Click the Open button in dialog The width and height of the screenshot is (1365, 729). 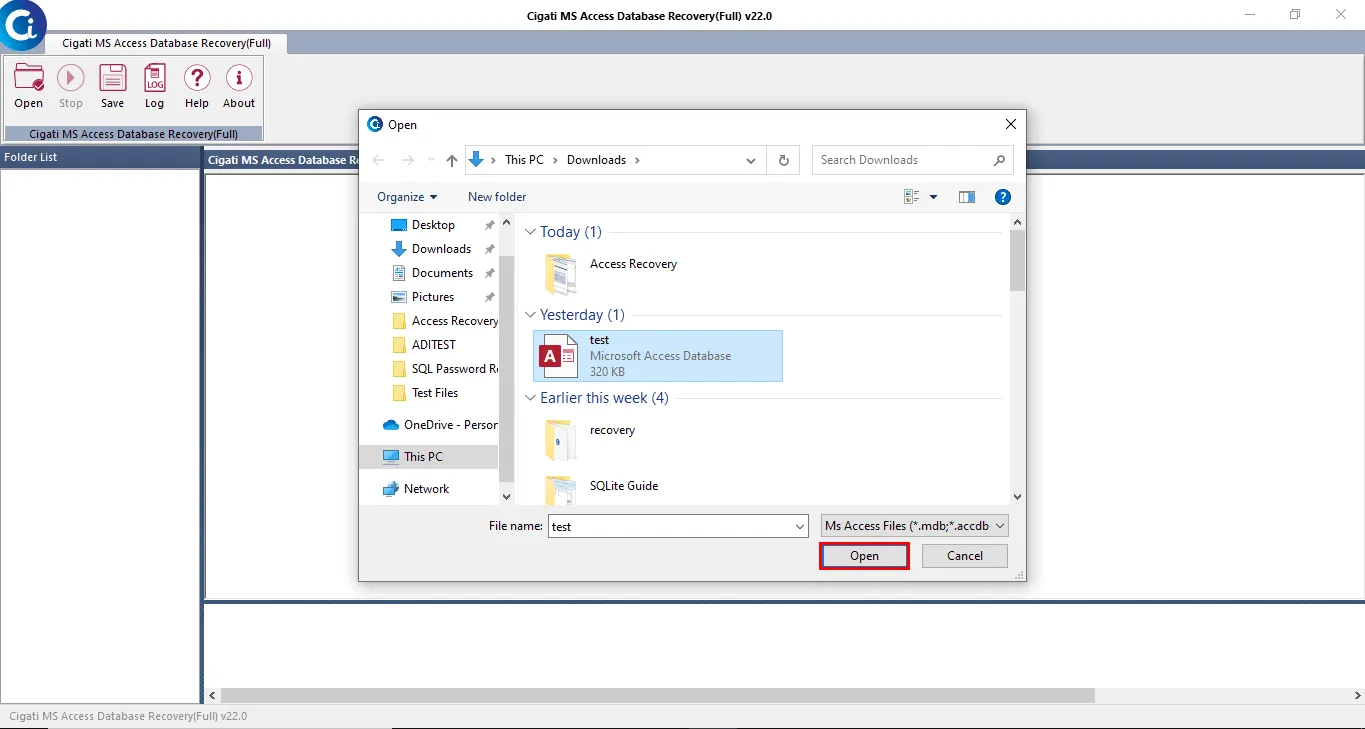[x=864, y=556]
